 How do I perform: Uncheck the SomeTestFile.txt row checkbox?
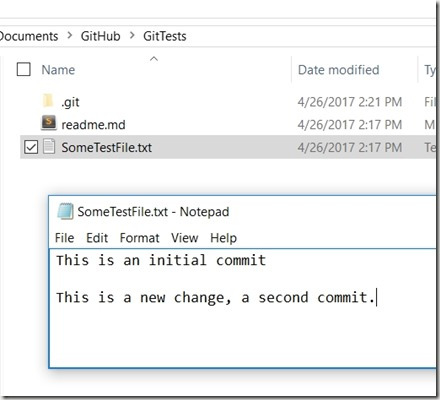[x=31, y=147]
